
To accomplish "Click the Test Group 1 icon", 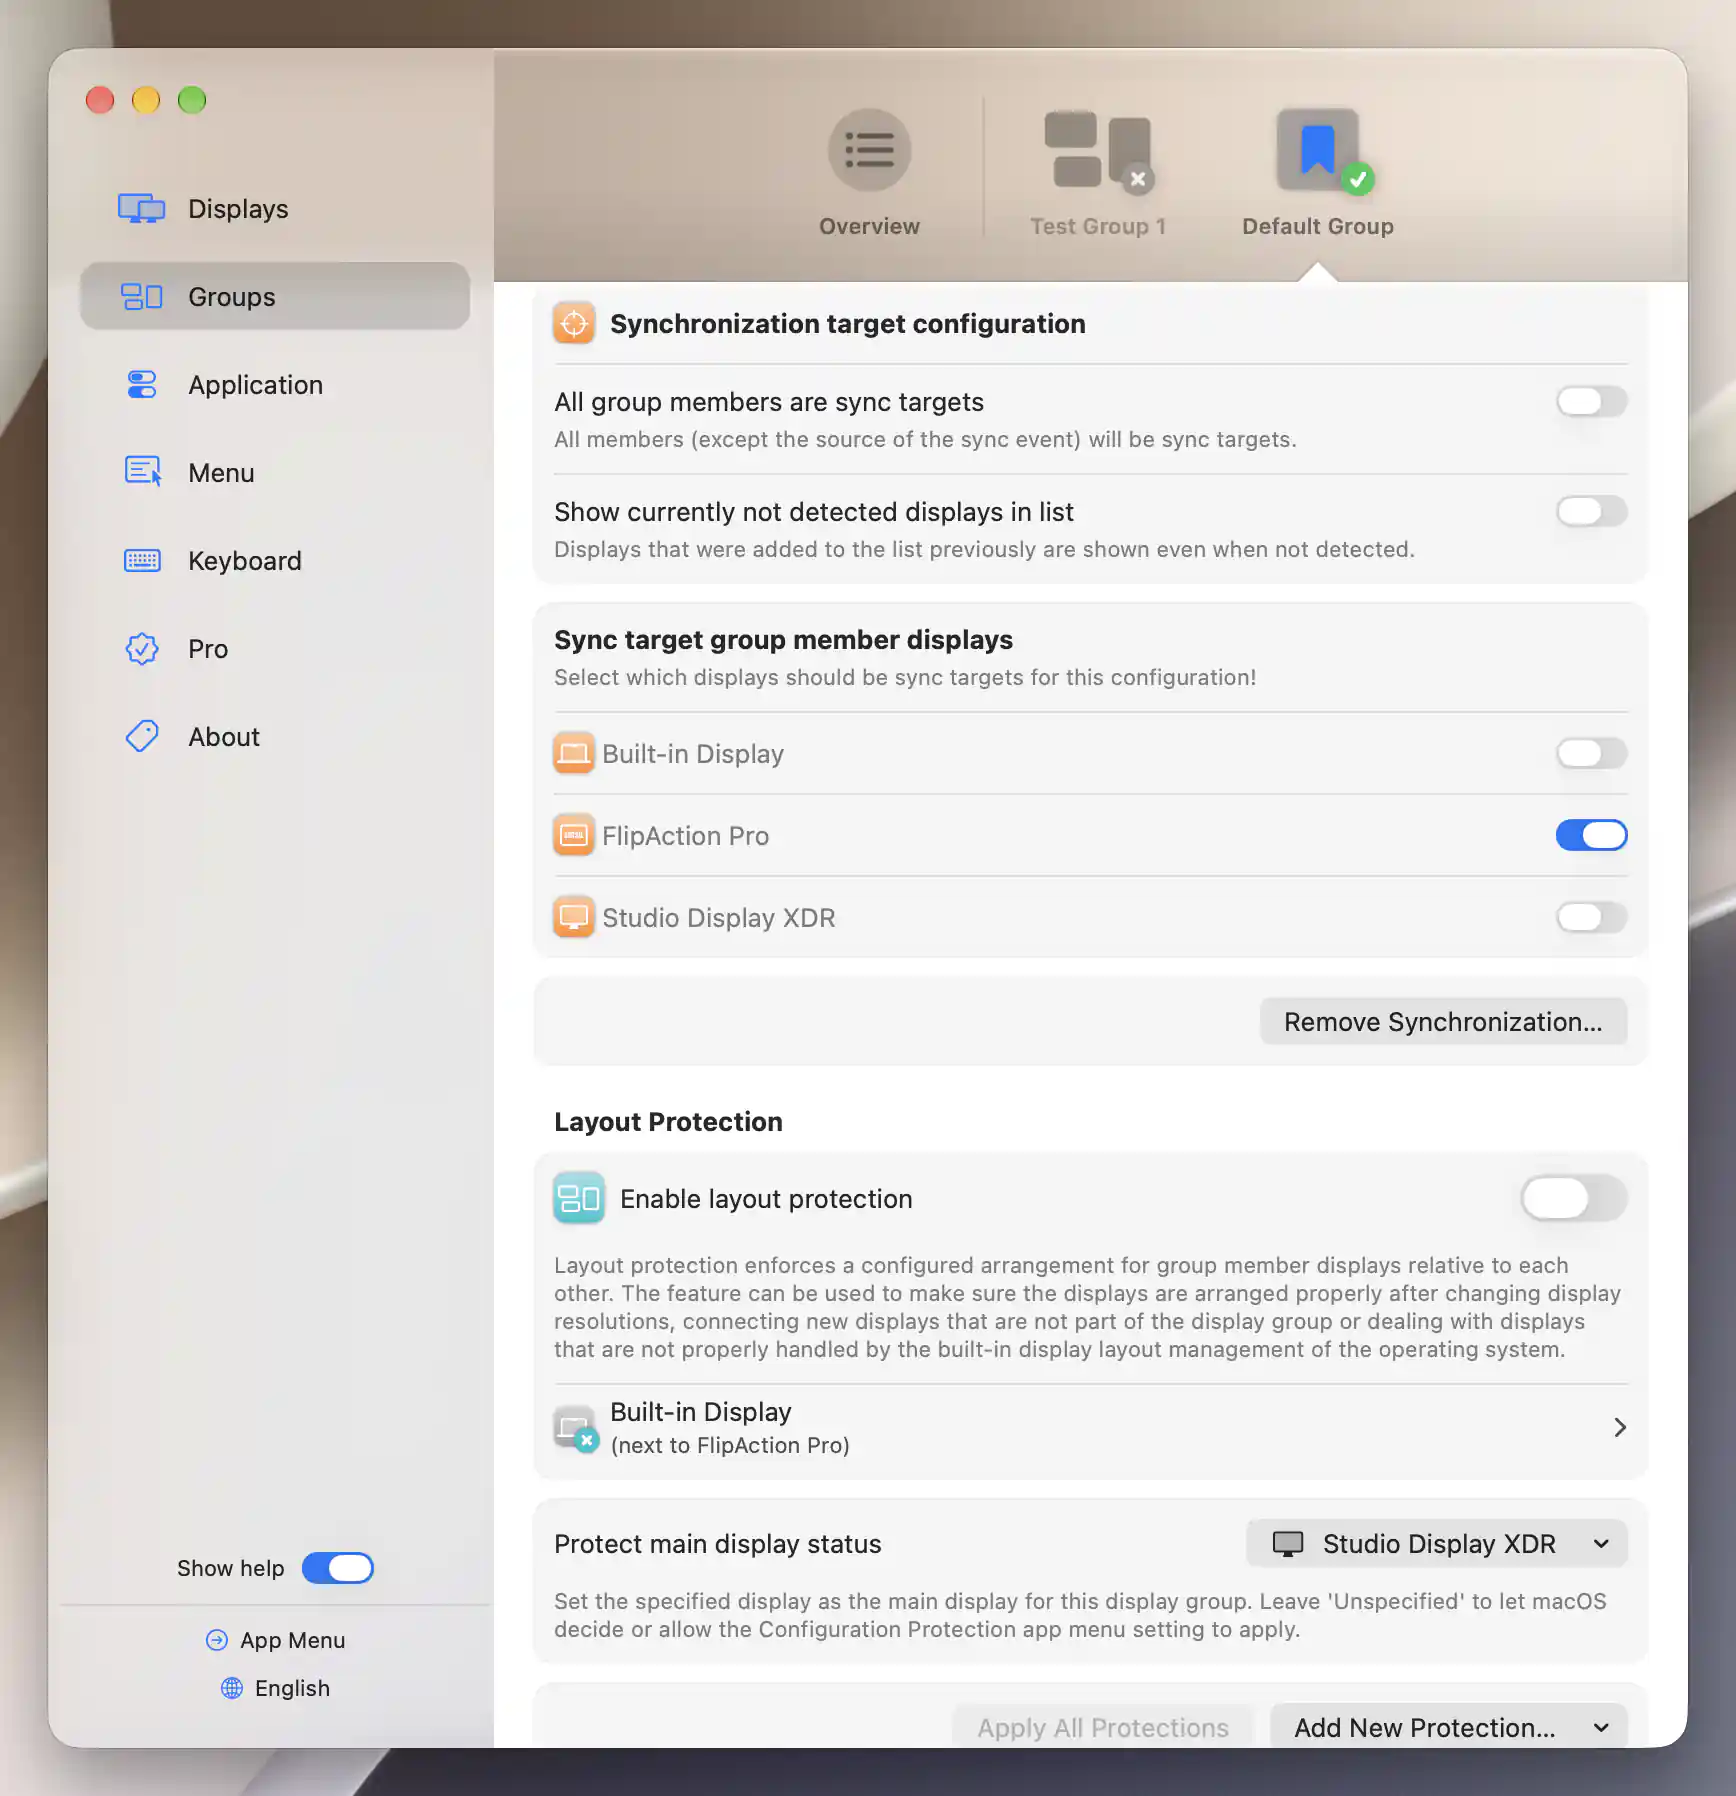I will (x=1098, y=150).
